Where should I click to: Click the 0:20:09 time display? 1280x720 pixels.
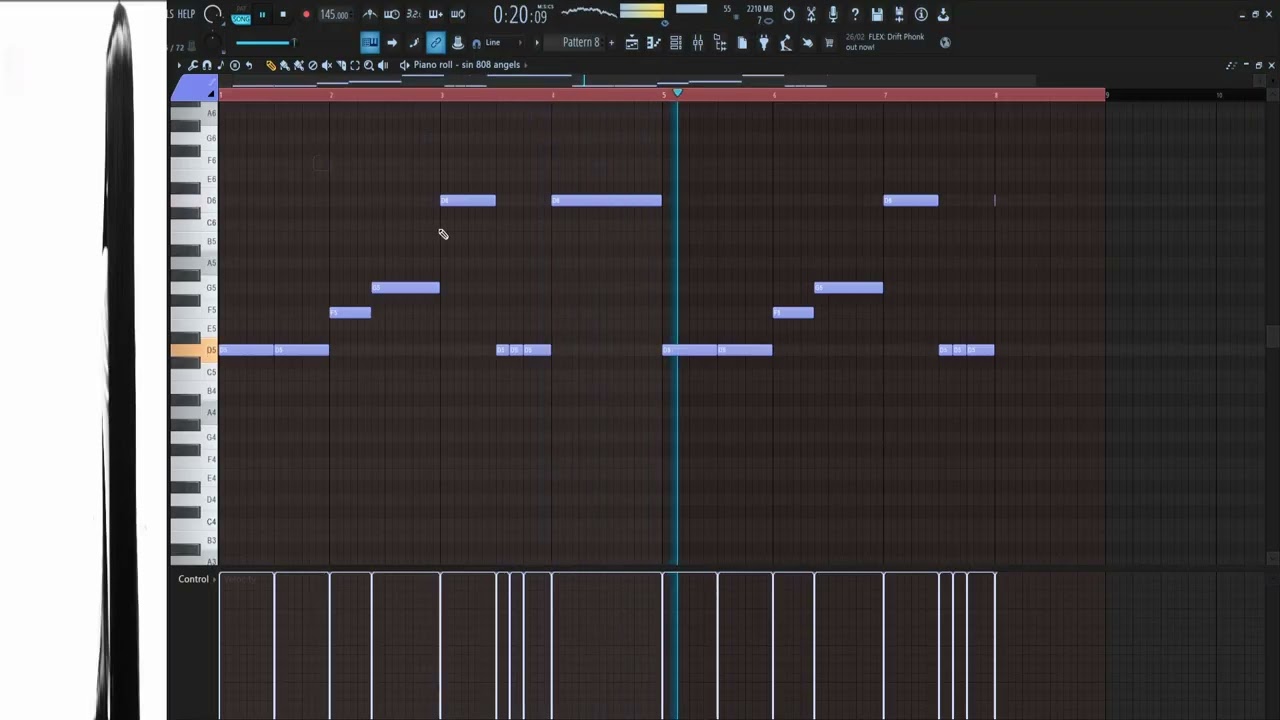[x=520, y=14]
